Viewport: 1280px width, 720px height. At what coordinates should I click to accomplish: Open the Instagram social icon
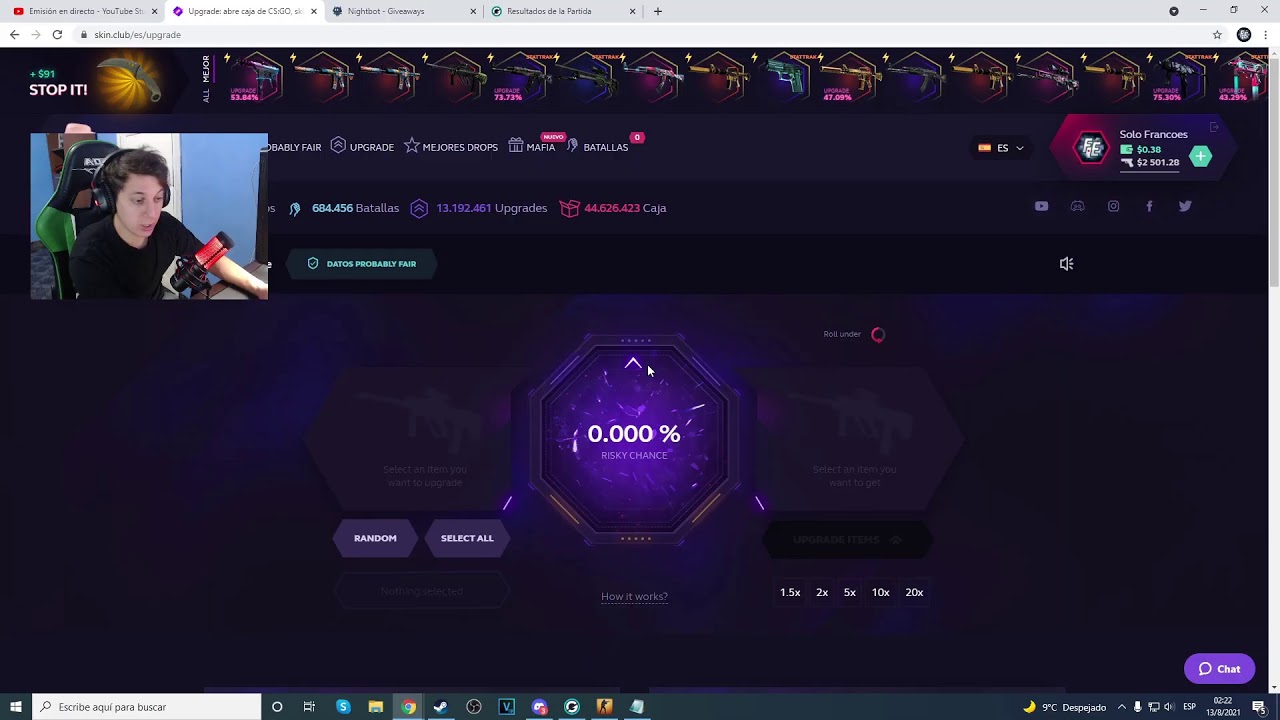point(1113,206)
